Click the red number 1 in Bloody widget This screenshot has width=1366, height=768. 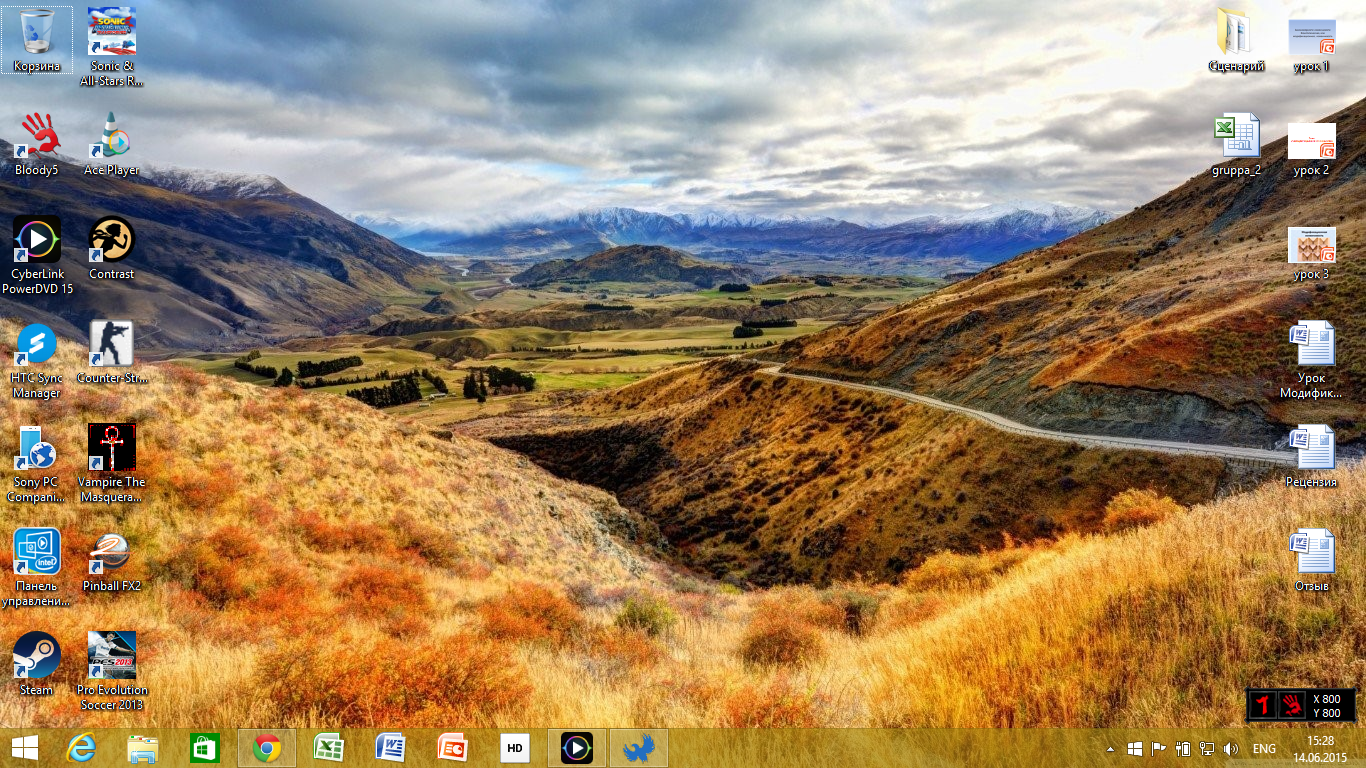pyautogui.click(x=1263, y=705)
